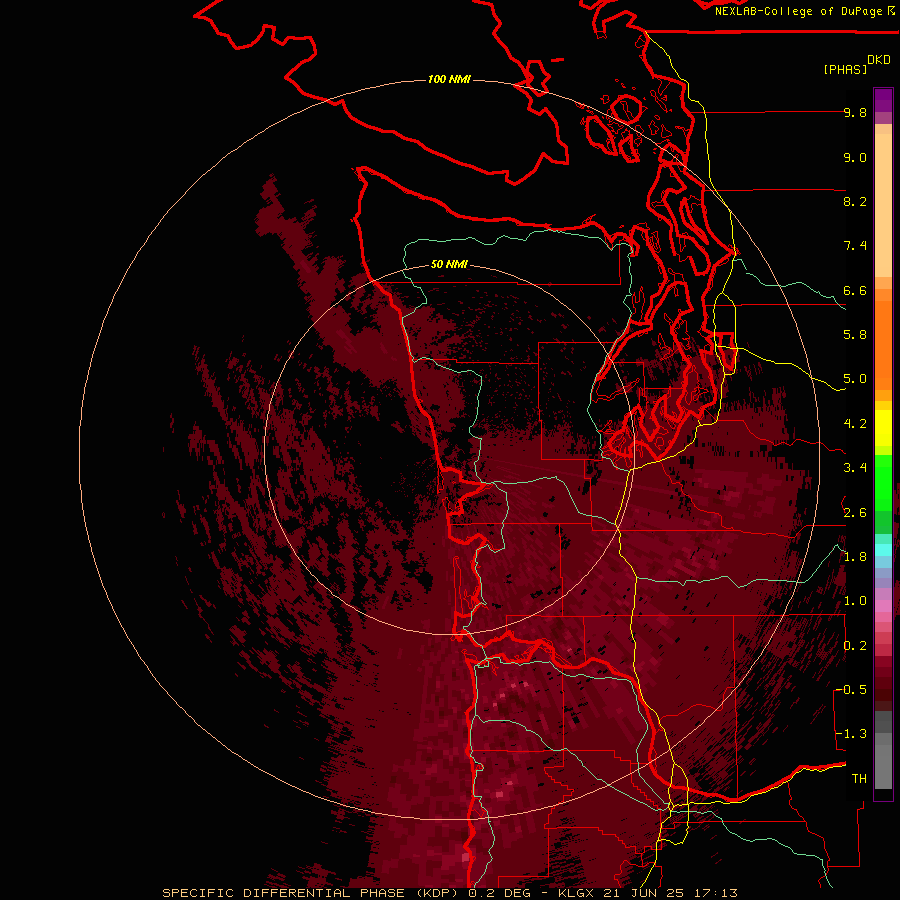Select the 9.8 scale value

[x=855, y=112]
